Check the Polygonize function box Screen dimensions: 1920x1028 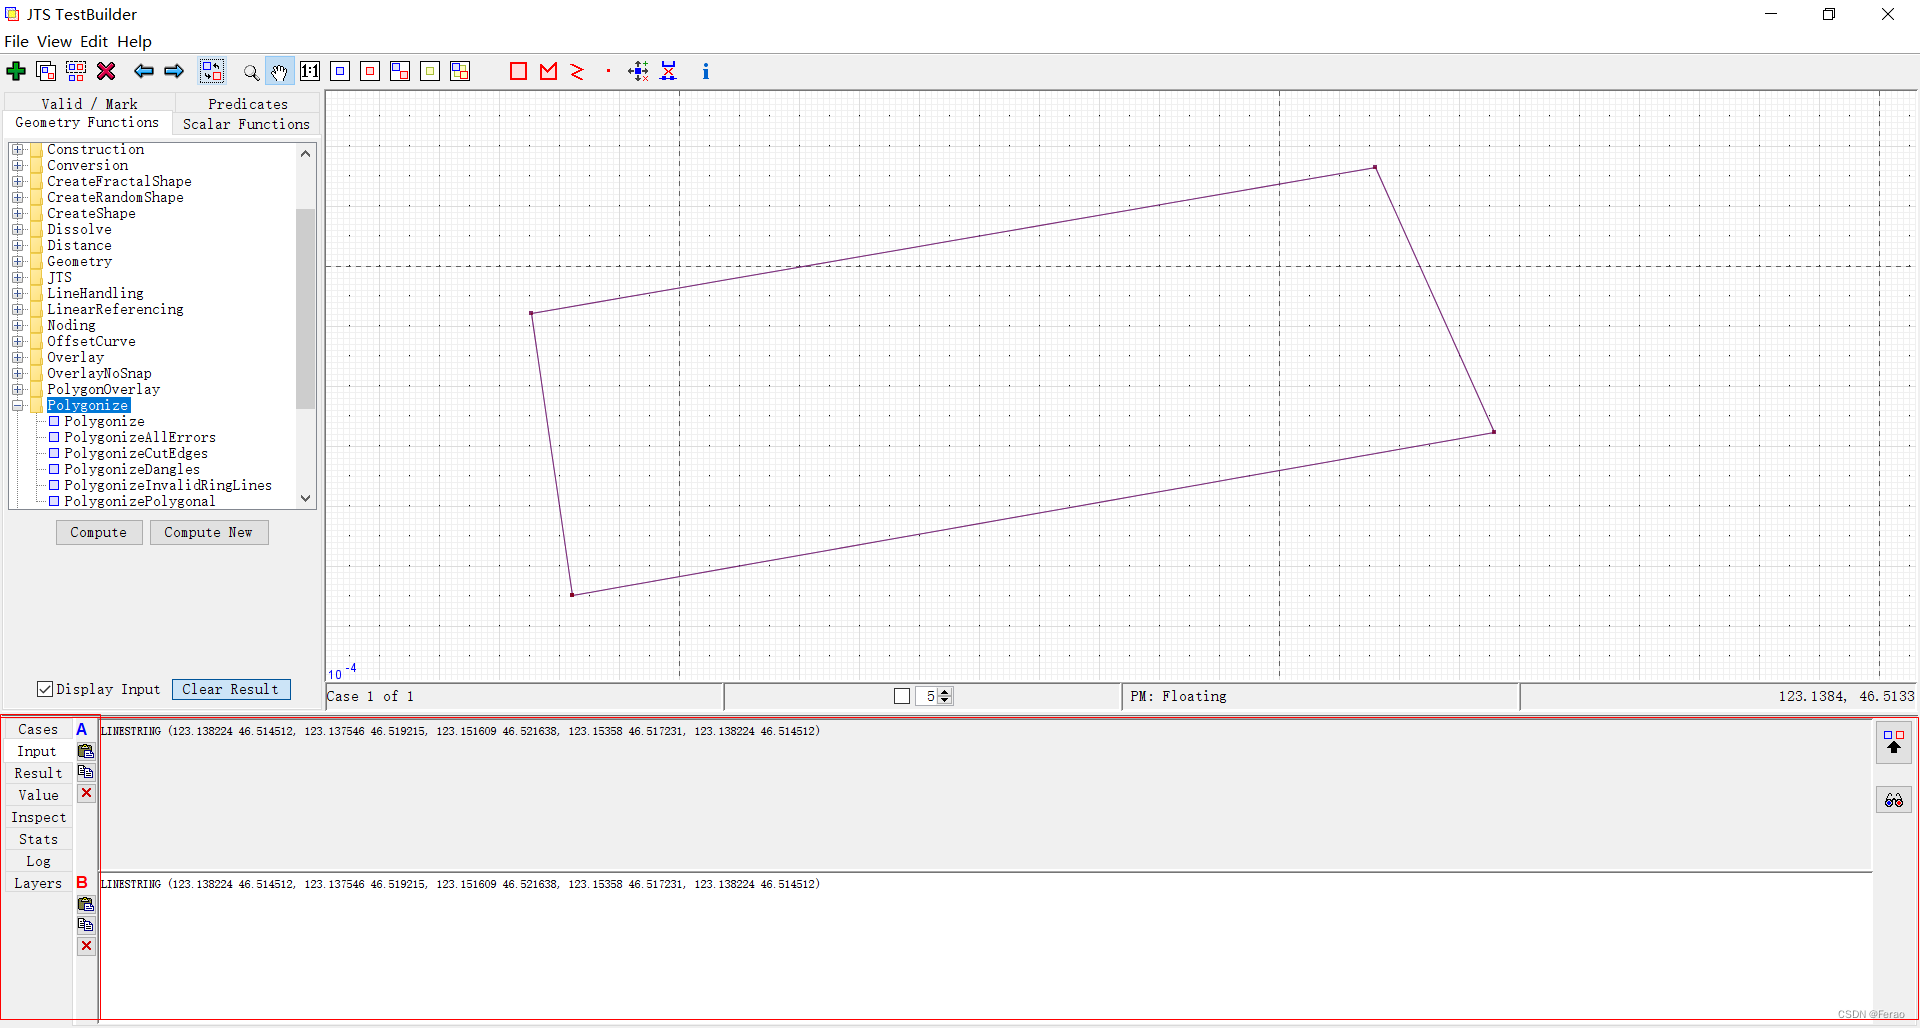pos(55,421)
